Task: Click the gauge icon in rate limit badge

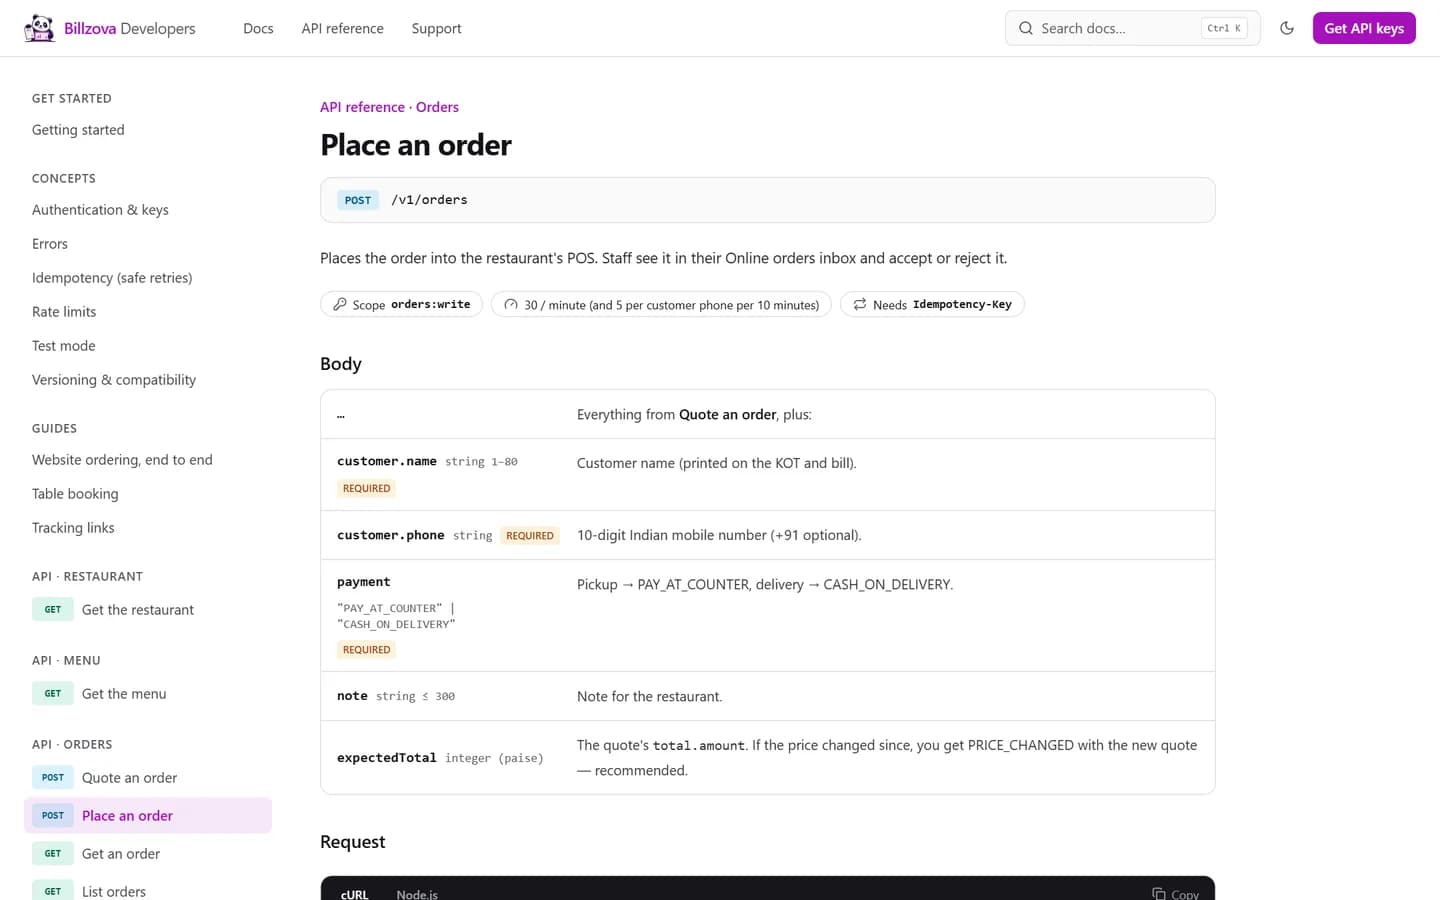Action: click(x=511, y=304)
